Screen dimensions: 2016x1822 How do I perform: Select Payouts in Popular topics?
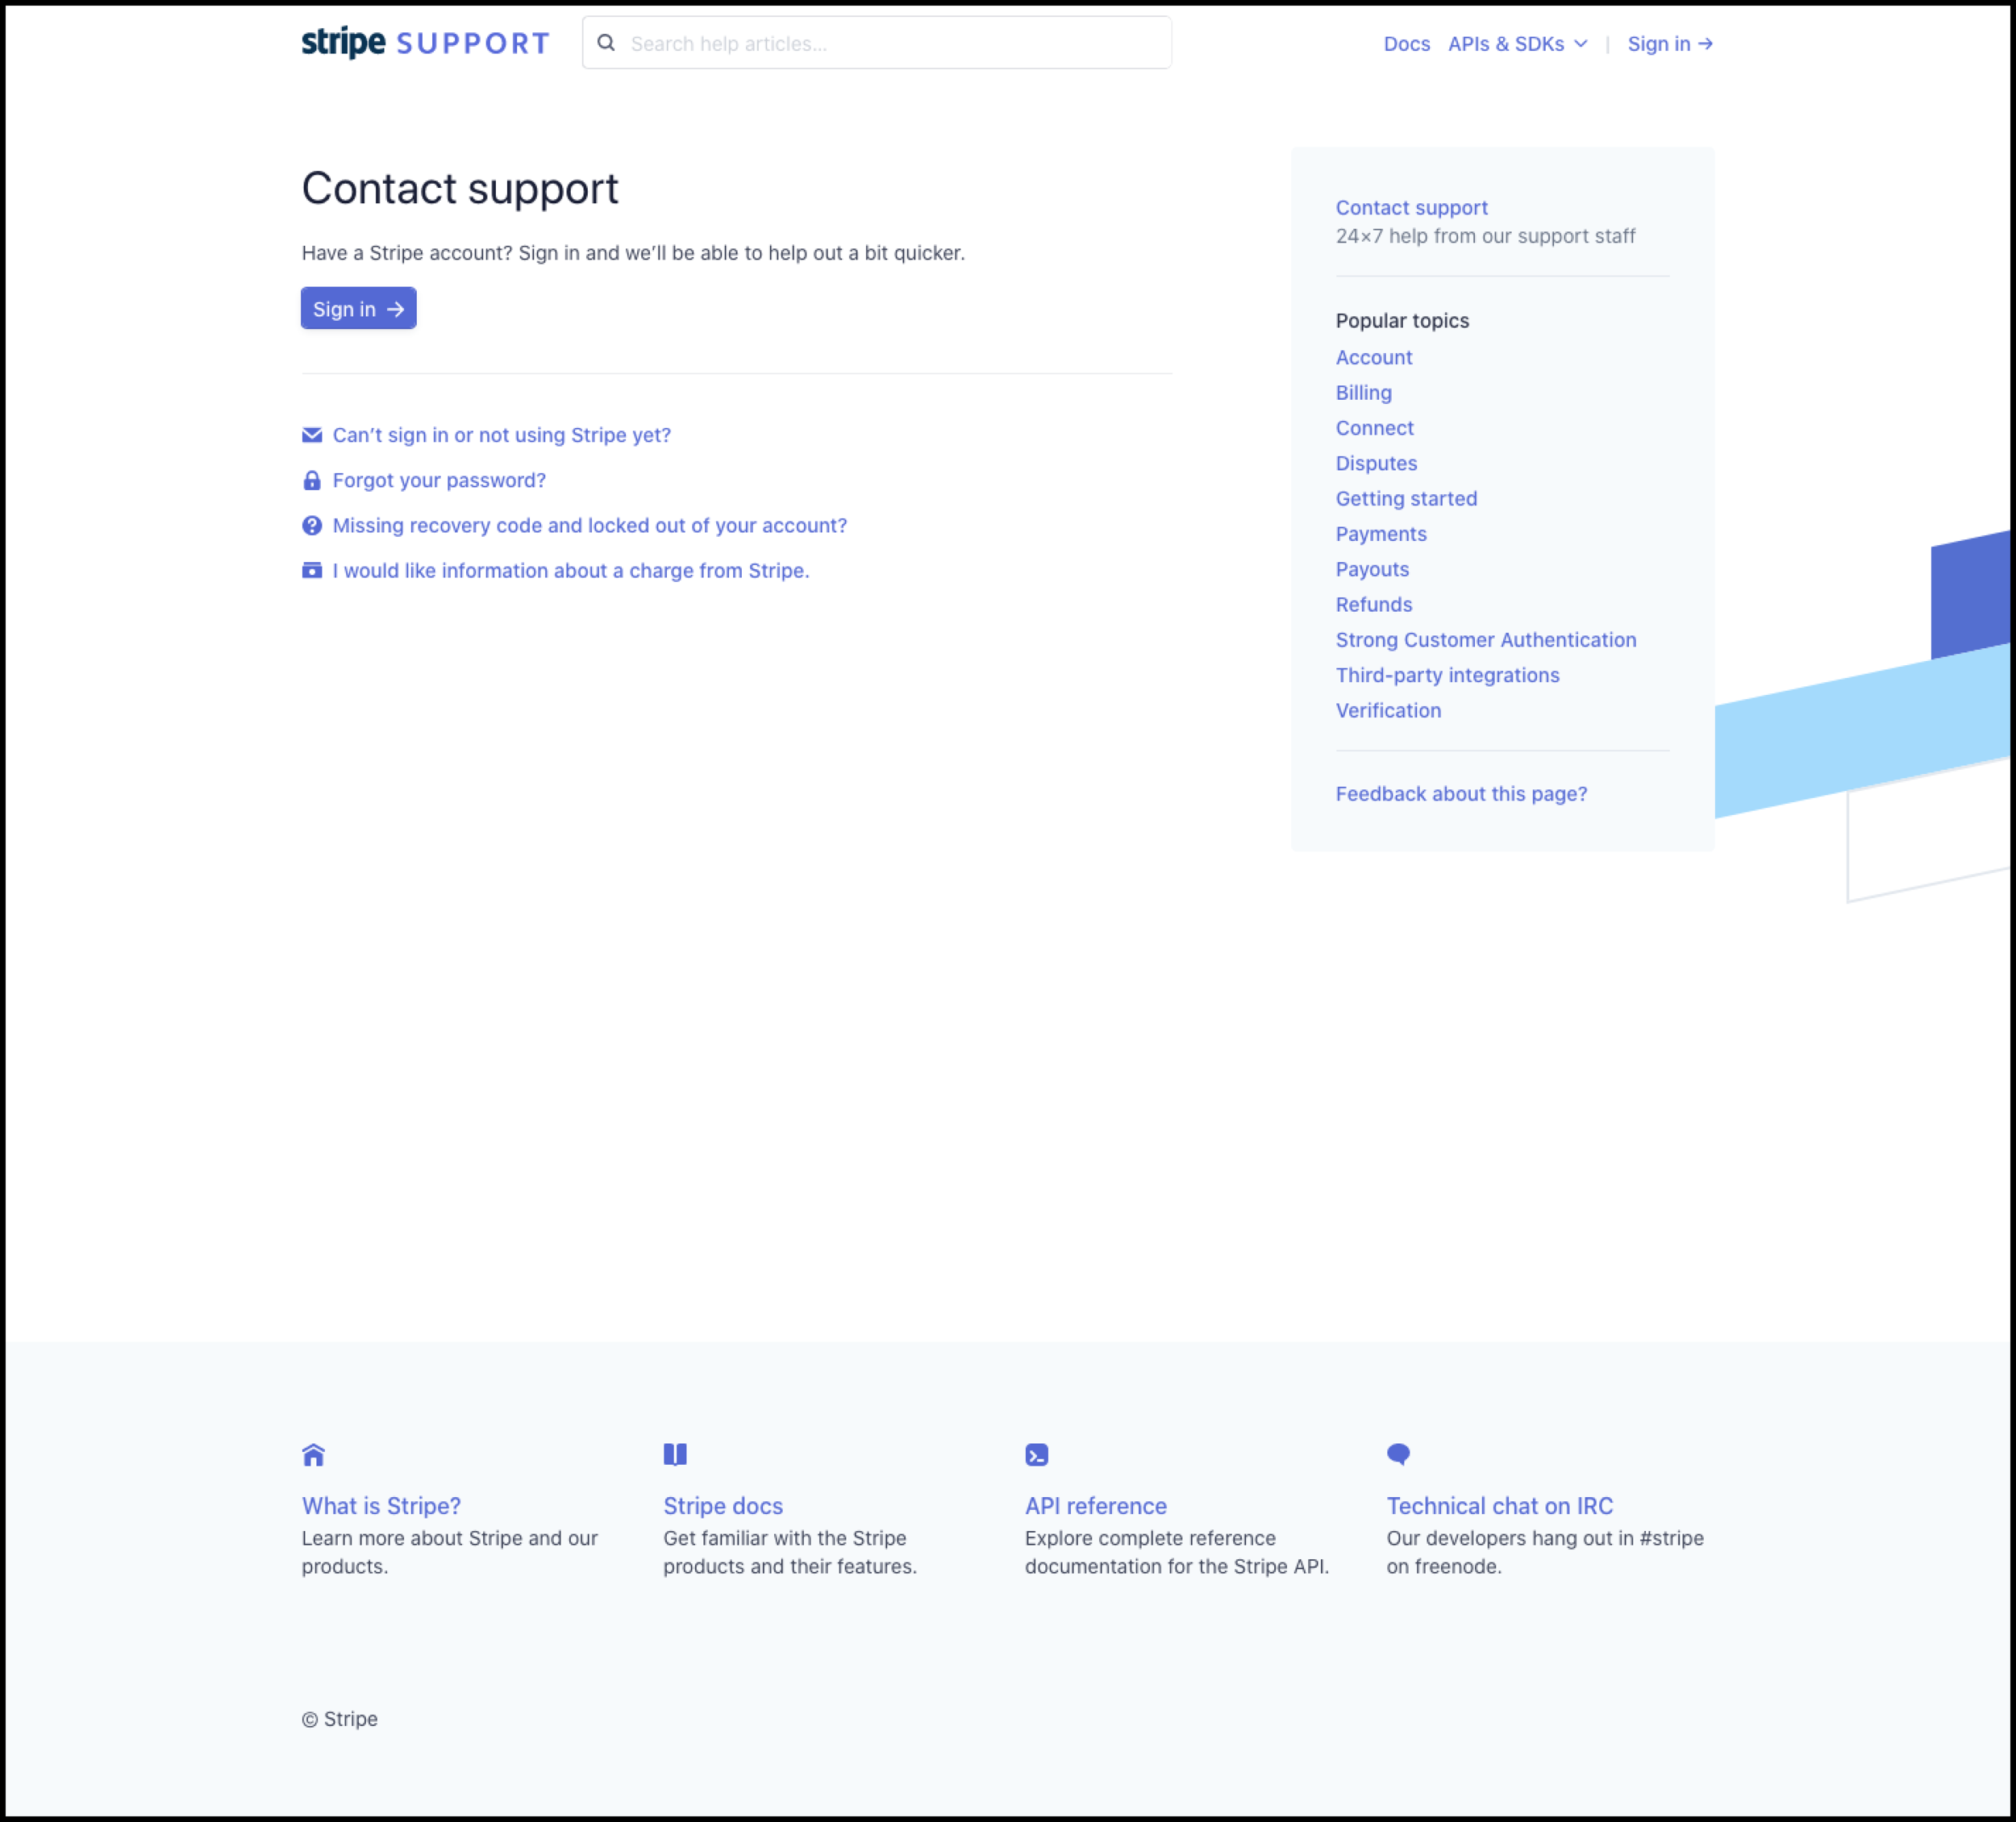1372,570
